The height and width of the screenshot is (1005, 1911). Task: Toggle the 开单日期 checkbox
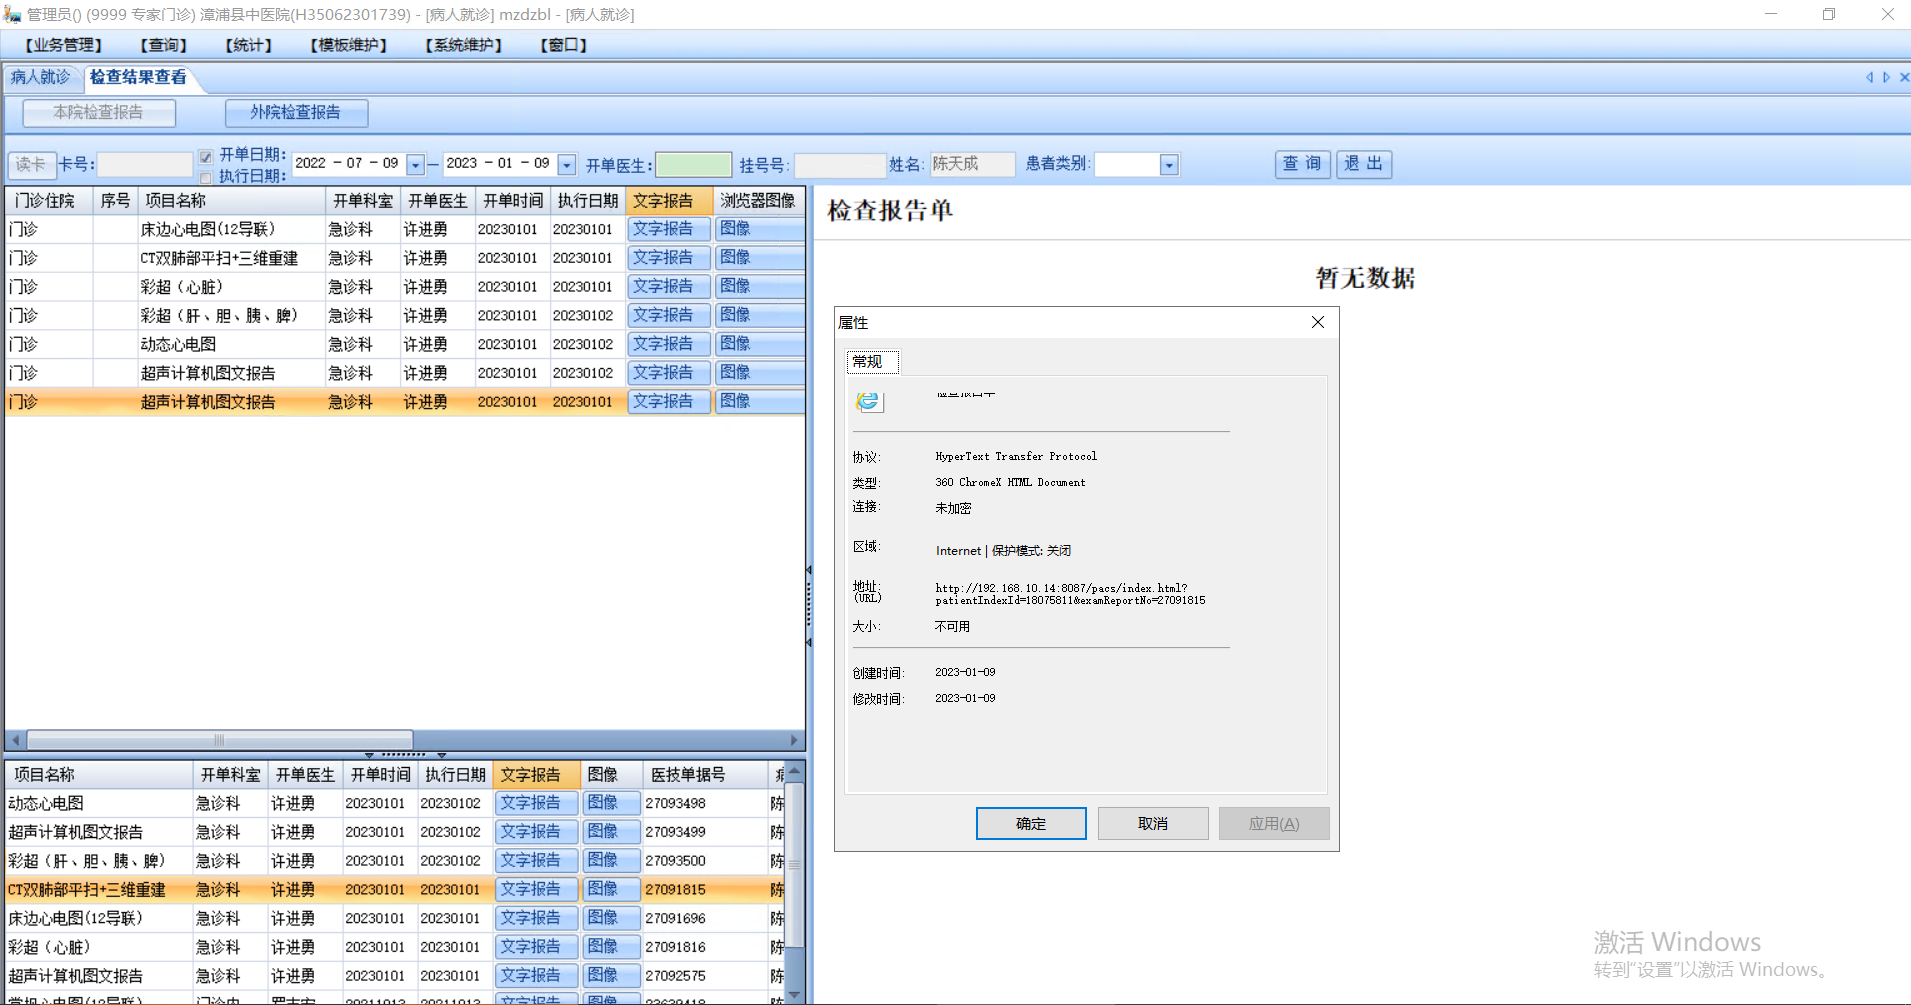206,156
